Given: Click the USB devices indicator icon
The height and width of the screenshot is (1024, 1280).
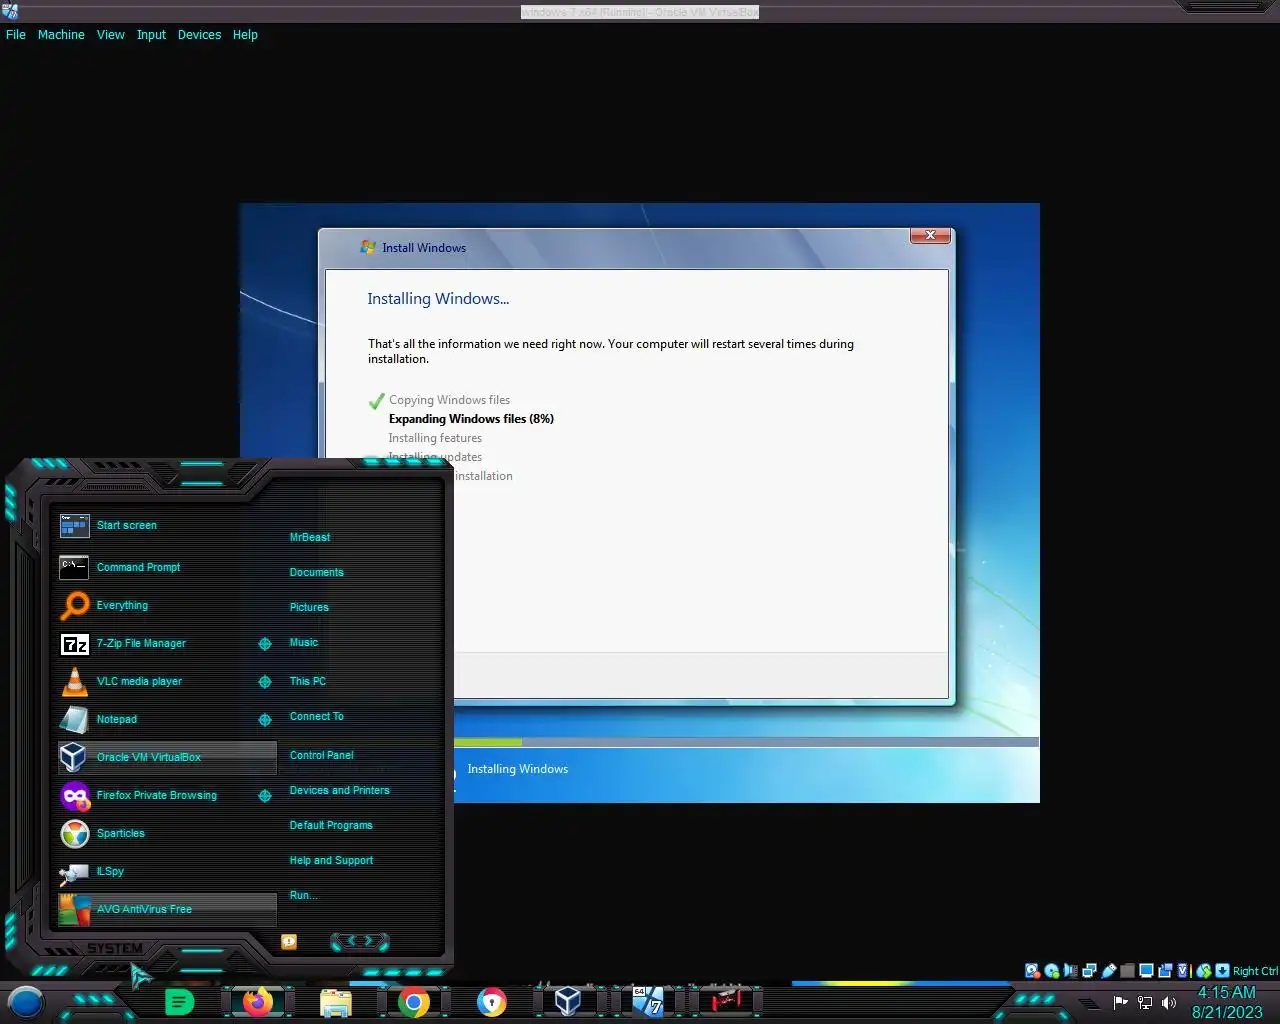Looking at the screenshot, I should 1108,970.
